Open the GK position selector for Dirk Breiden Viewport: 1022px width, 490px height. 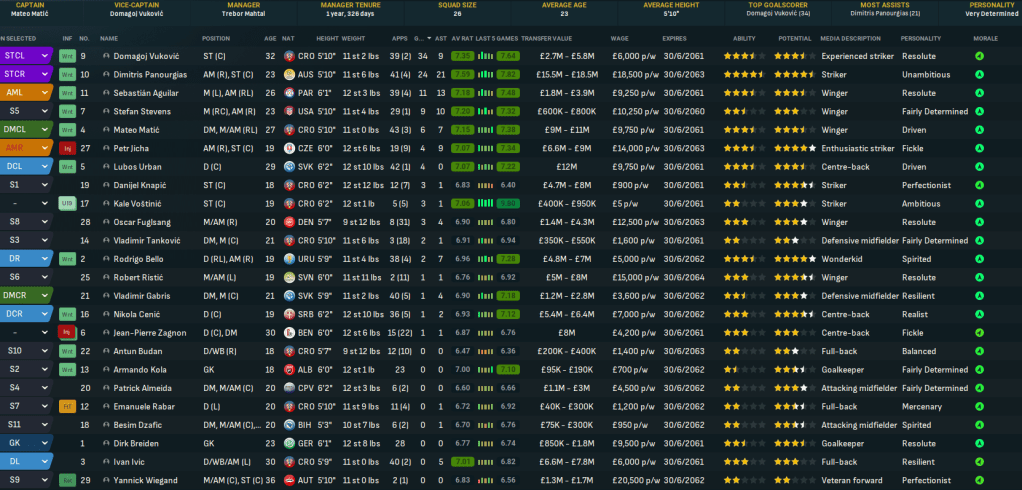click(26, 444)
